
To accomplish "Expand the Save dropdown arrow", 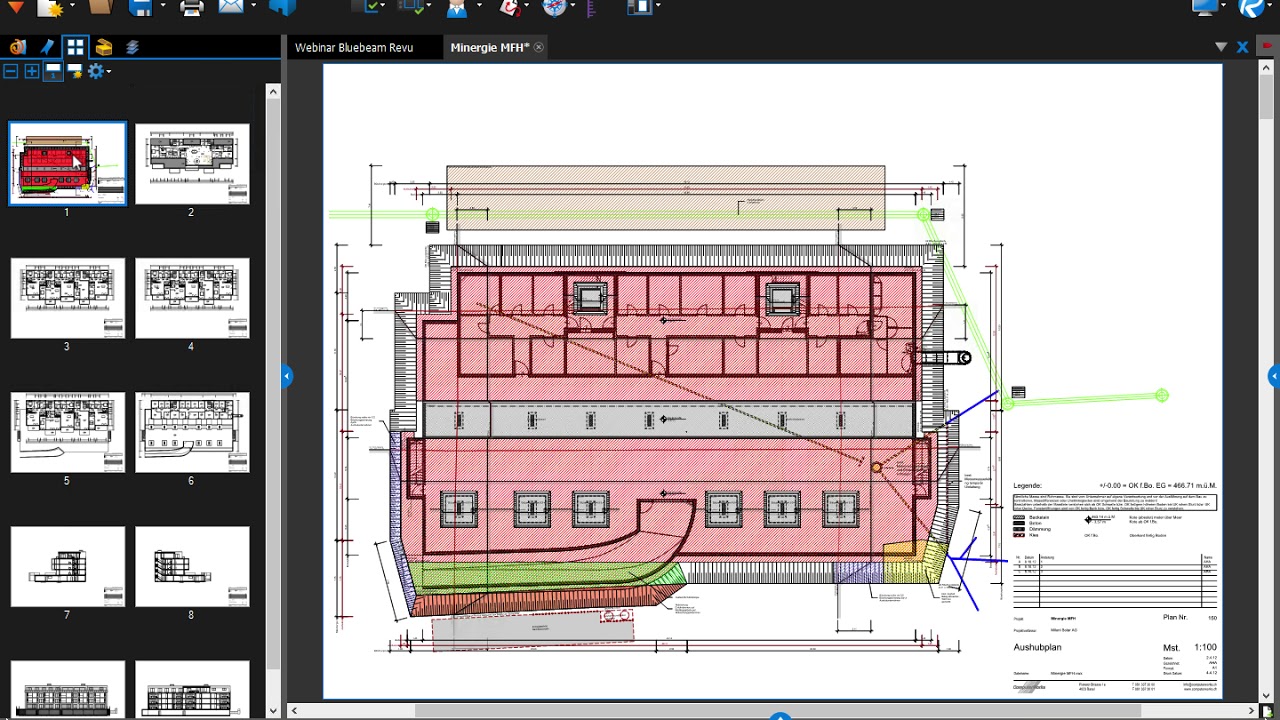I will pyautogui.click(x=163, y=6).
